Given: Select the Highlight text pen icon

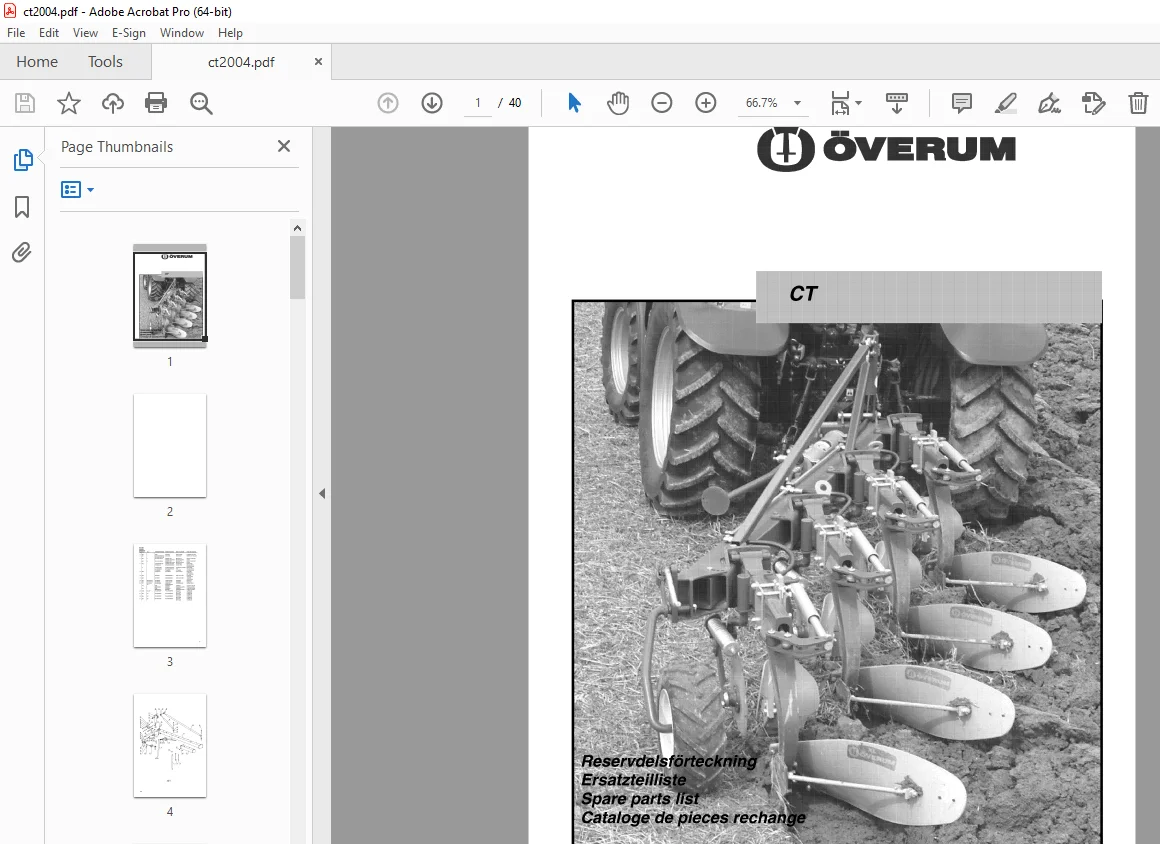Looking at the screenshot, I should (x=1005, y=103).
